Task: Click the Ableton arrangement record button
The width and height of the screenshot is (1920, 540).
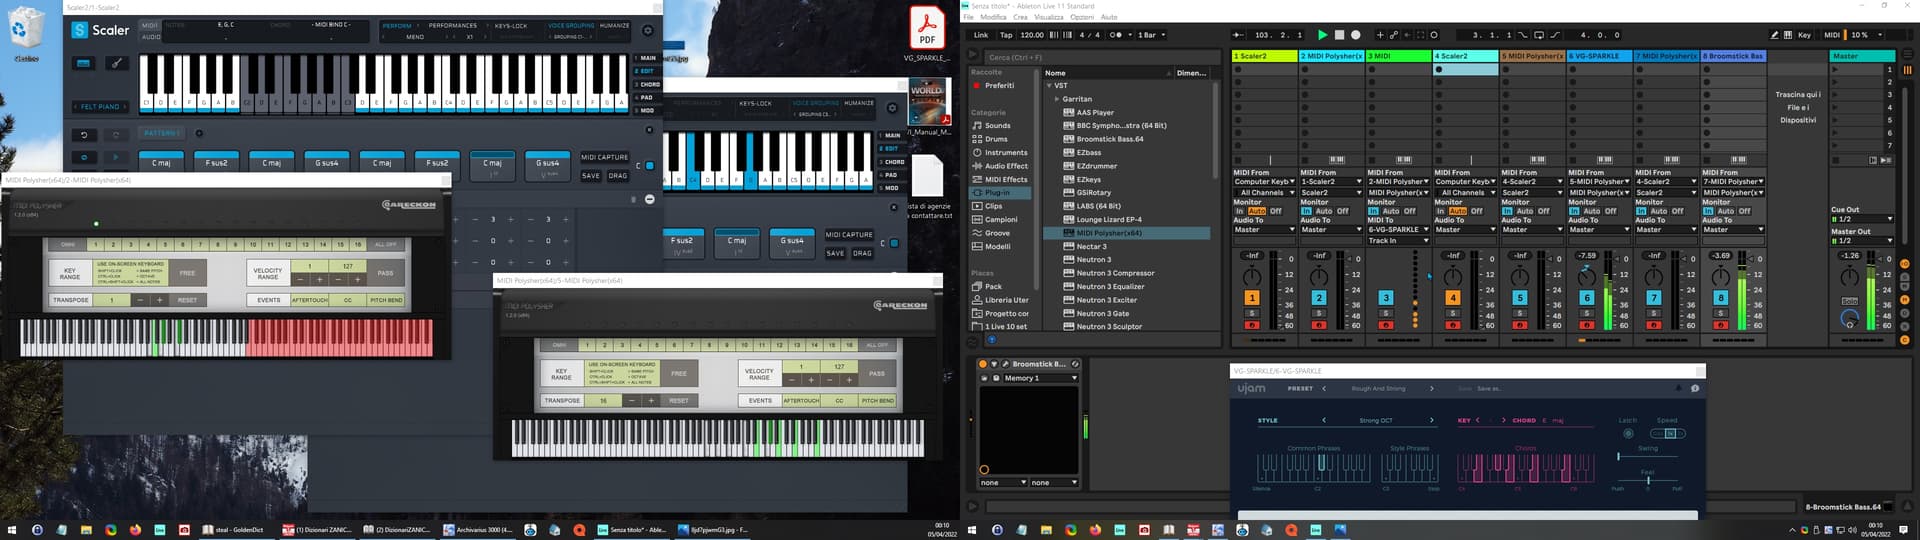Action: [1356, 35]
